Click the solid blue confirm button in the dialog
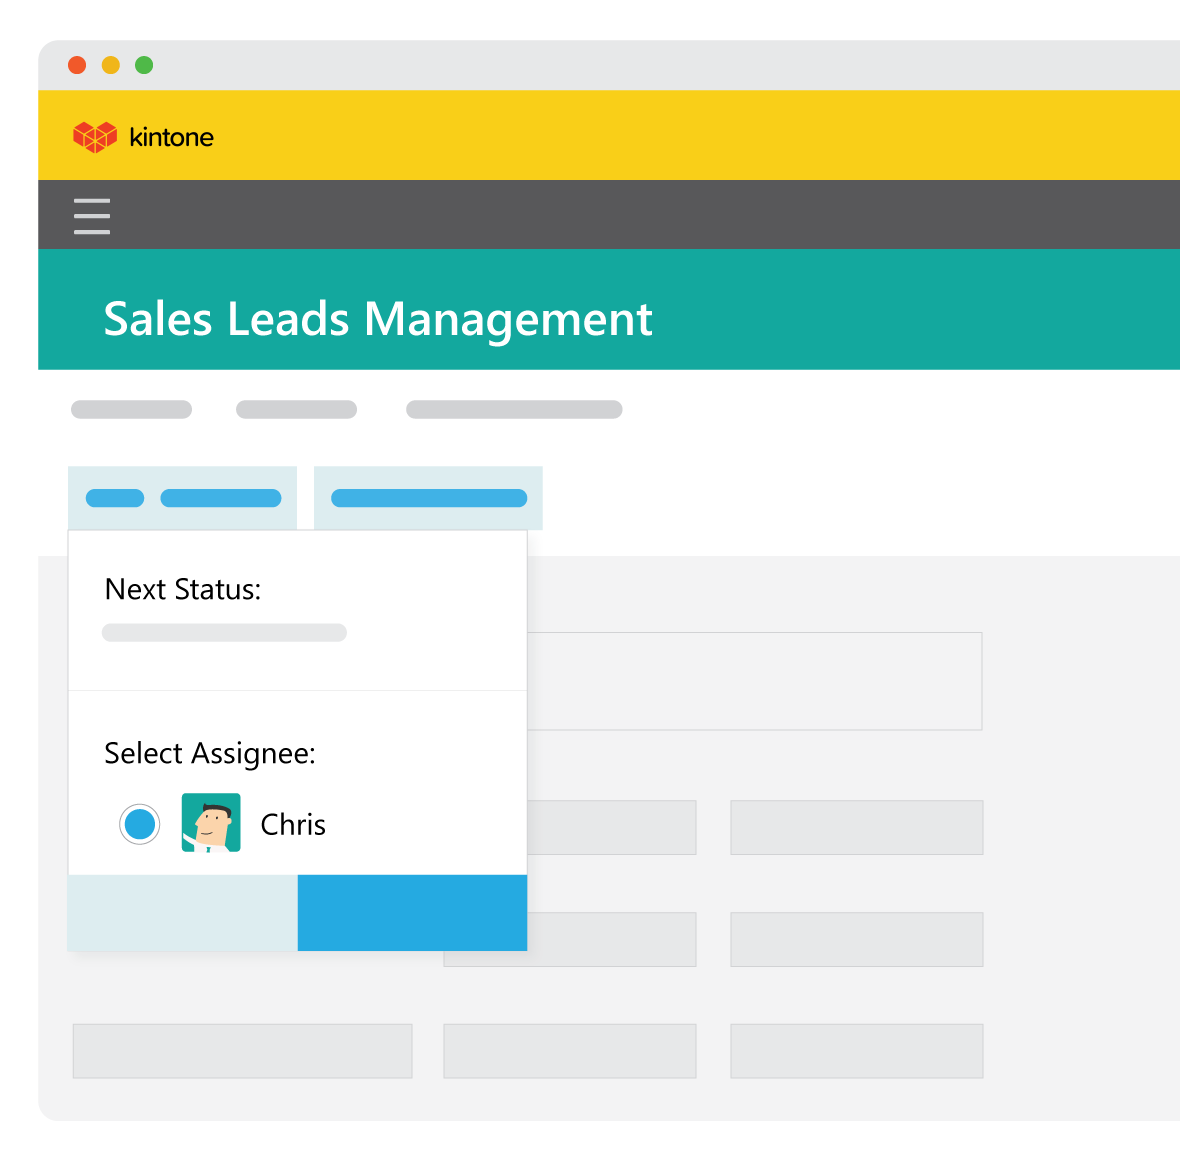Viewport: 1180px width, 1157px height. pyautogui.click(x=412, y=913)
